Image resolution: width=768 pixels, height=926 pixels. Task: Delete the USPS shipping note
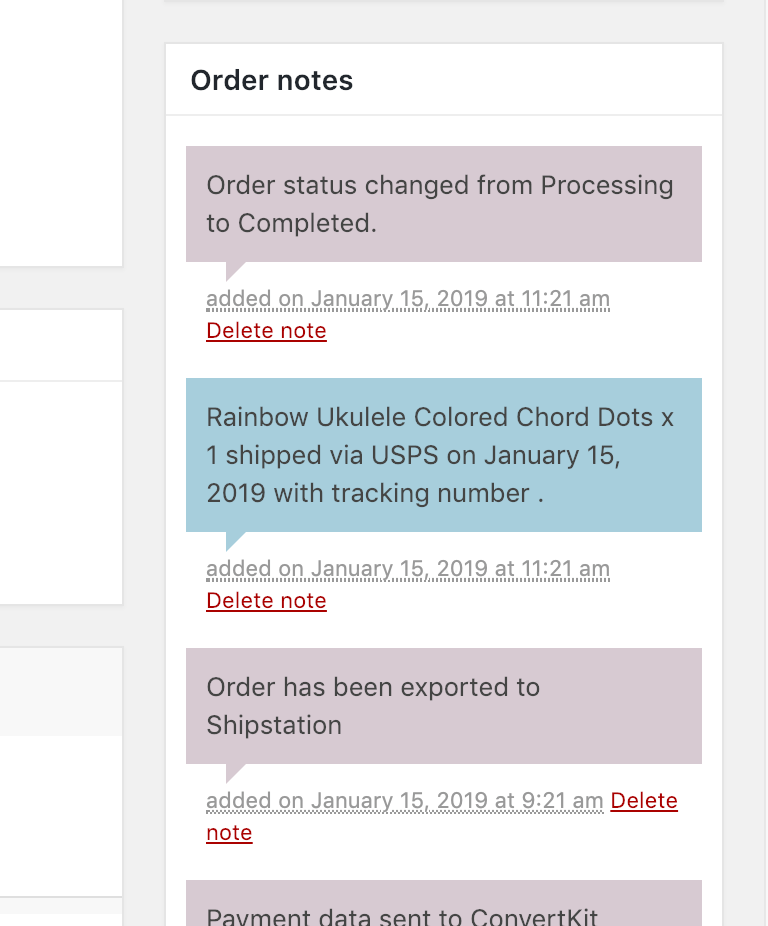[x=266, y=600]
